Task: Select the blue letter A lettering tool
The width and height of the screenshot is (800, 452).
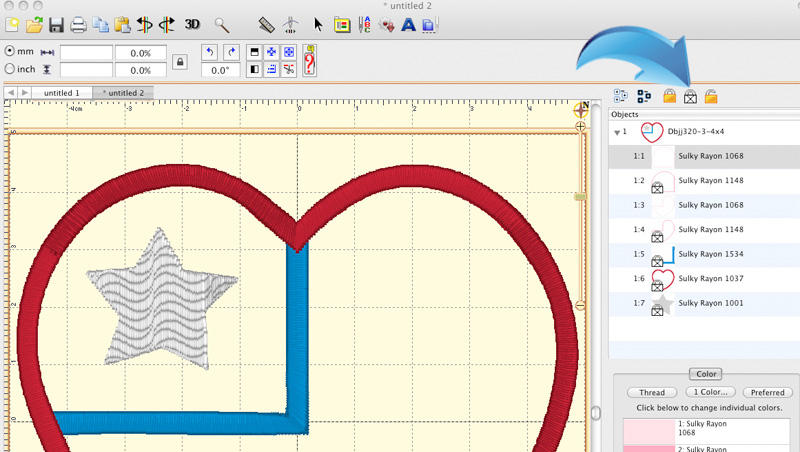Action: 408,24
